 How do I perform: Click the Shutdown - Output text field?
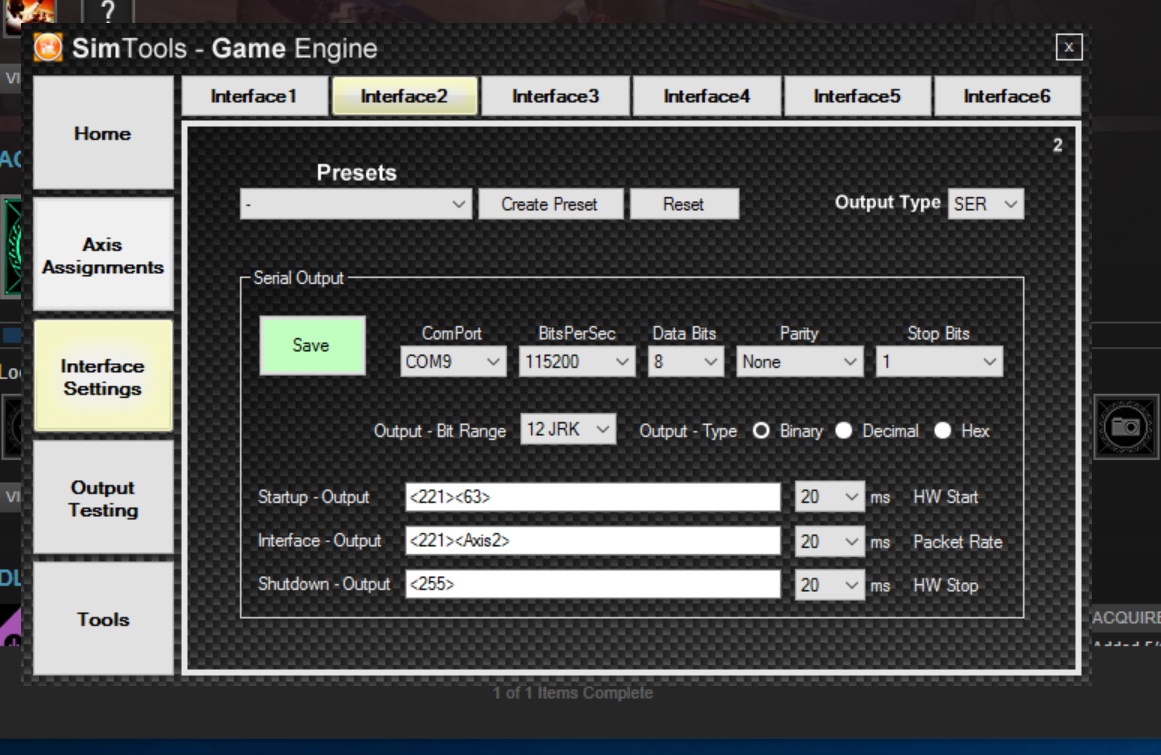[x=592, y=584]
